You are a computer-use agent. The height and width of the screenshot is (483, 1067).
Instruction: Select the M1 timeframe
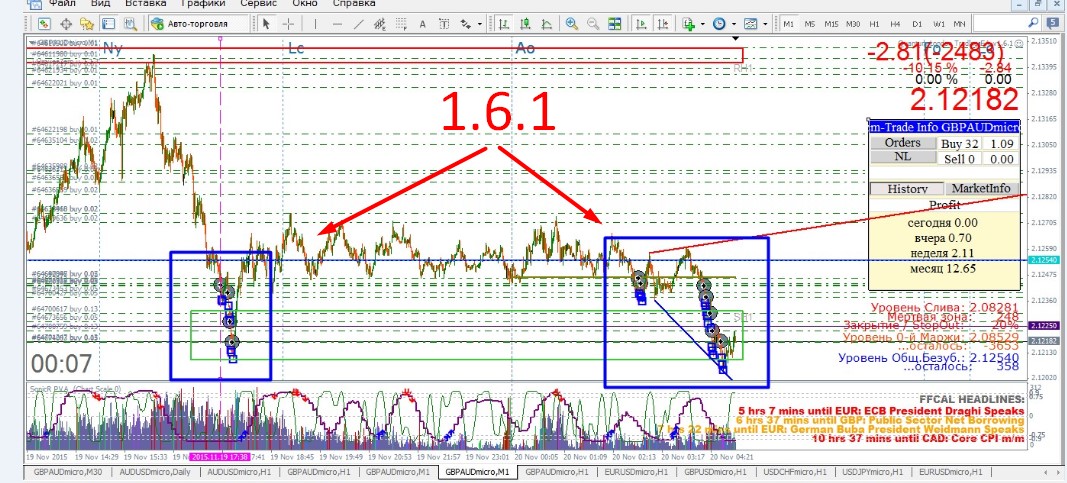pos(789,24)
